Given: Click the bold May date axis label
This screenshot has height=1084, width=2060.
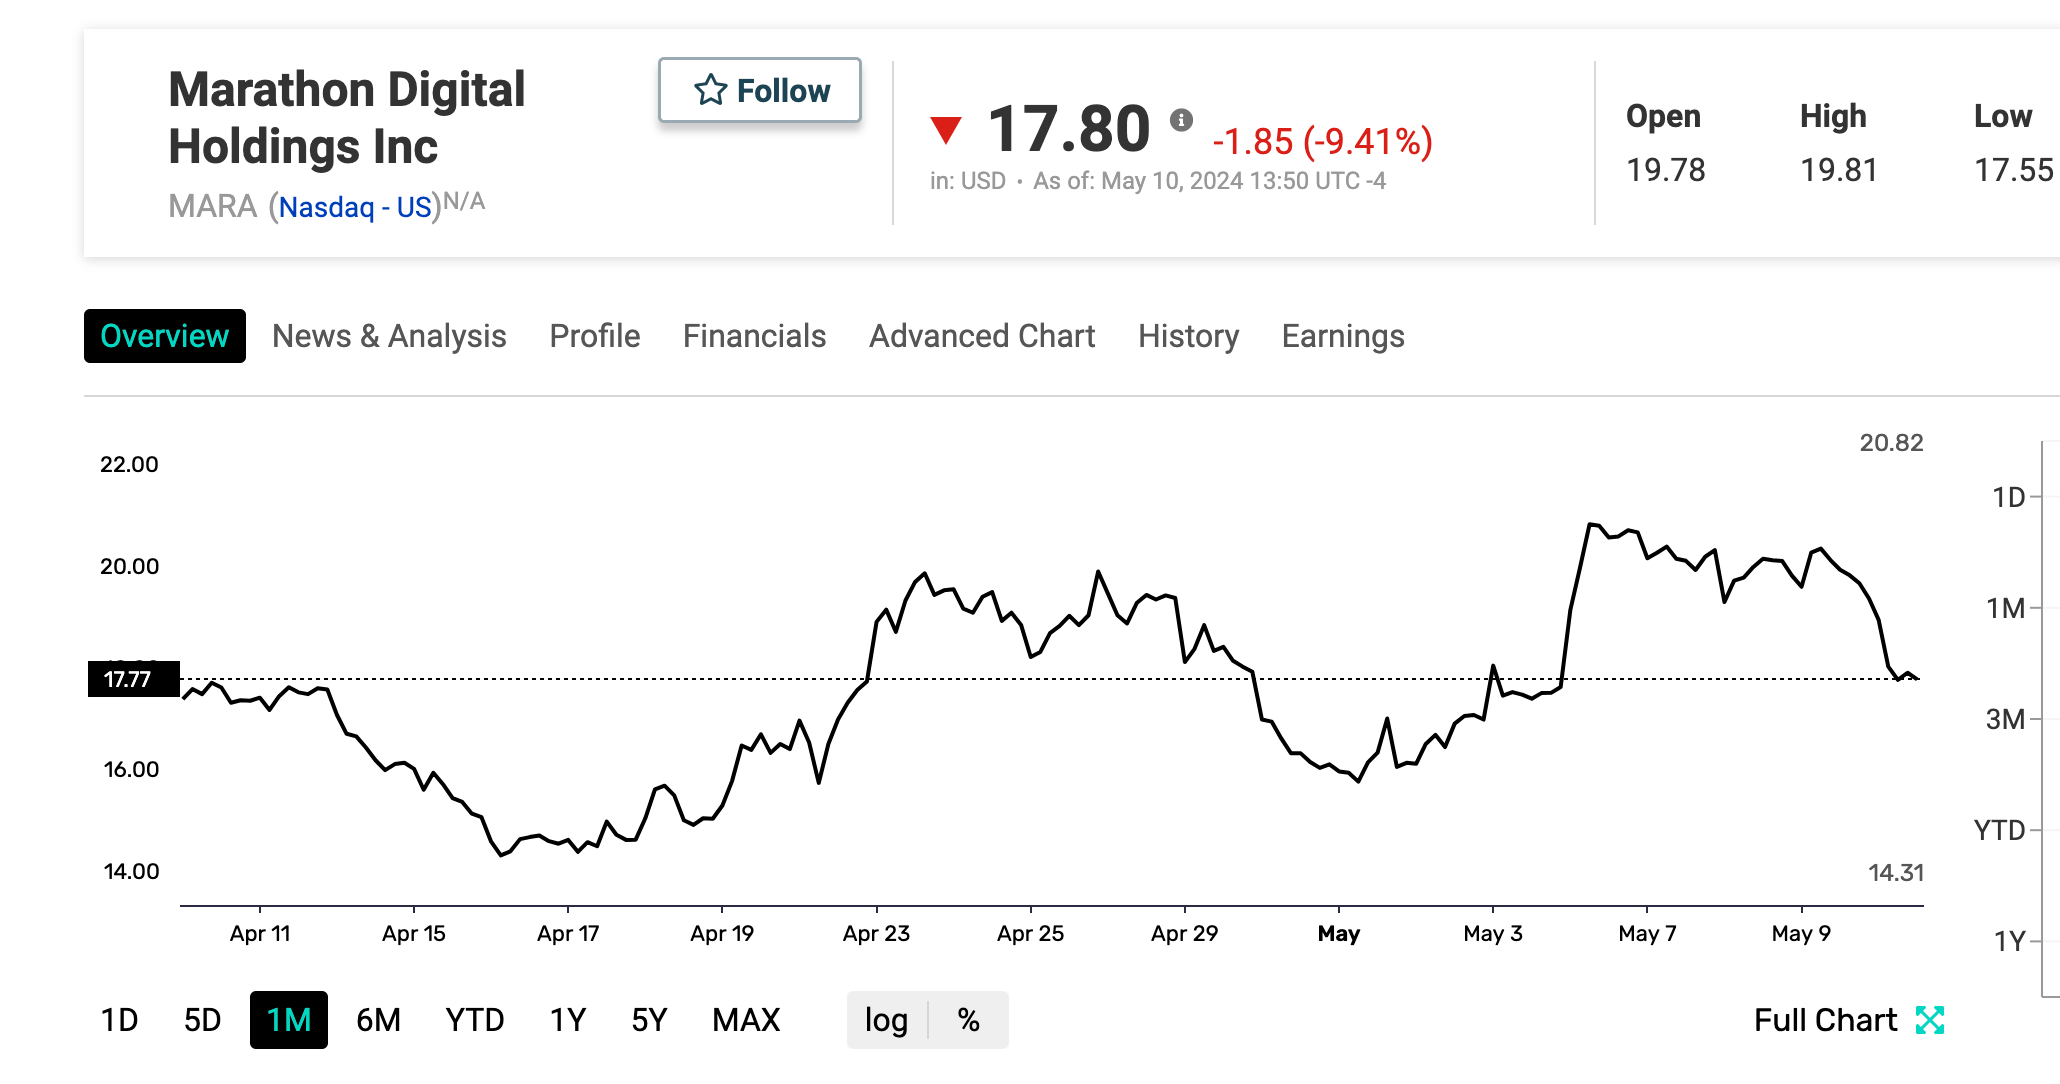Looking at the screenshot, I should tap(1339, 934).
